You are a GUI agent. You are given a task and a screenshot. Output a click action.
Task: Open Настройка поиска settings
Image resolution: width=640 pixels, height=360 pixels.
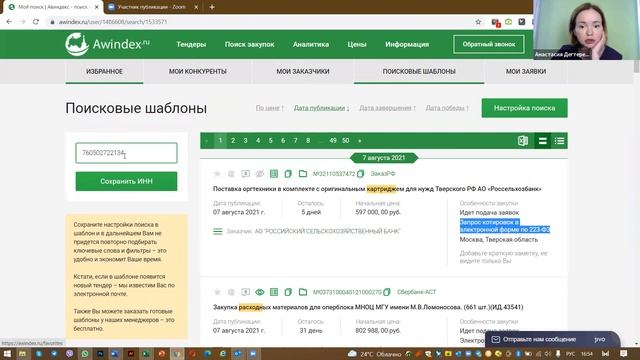coord(524,108)
